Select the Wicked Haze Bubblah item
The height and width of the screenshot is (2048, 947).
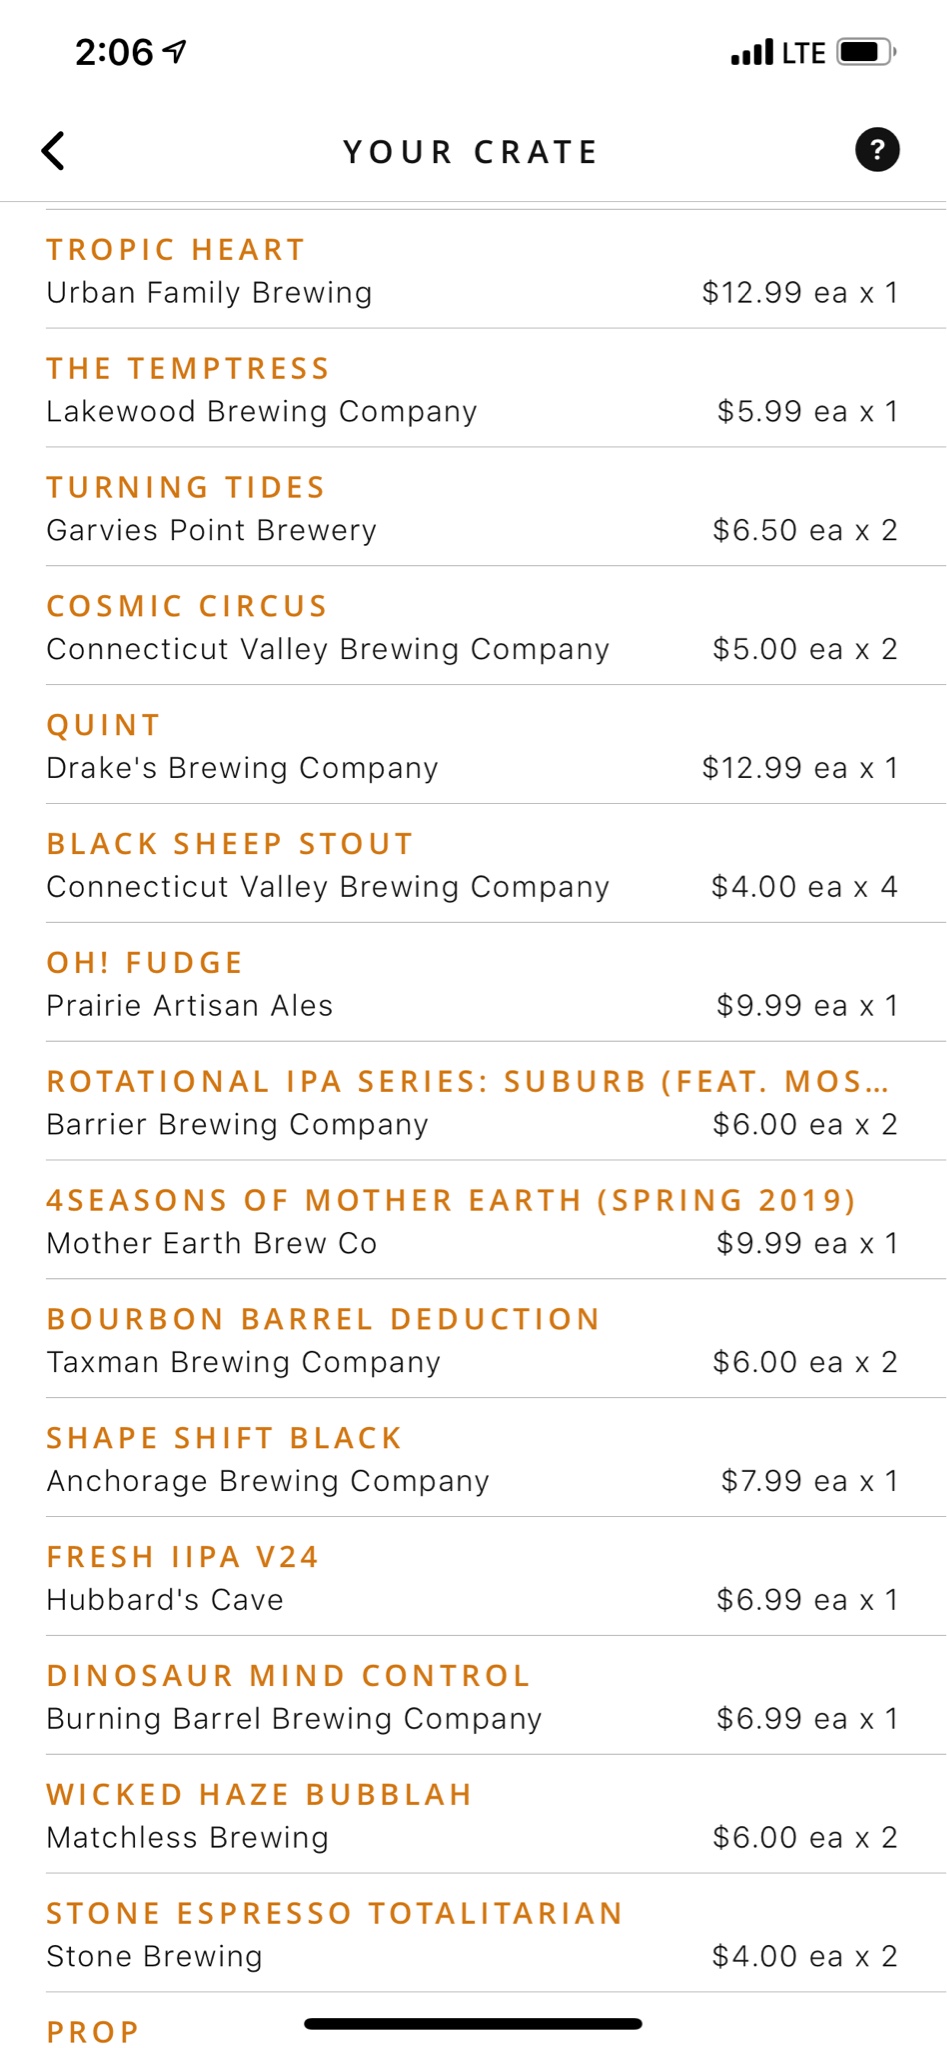pos(473,1815)
